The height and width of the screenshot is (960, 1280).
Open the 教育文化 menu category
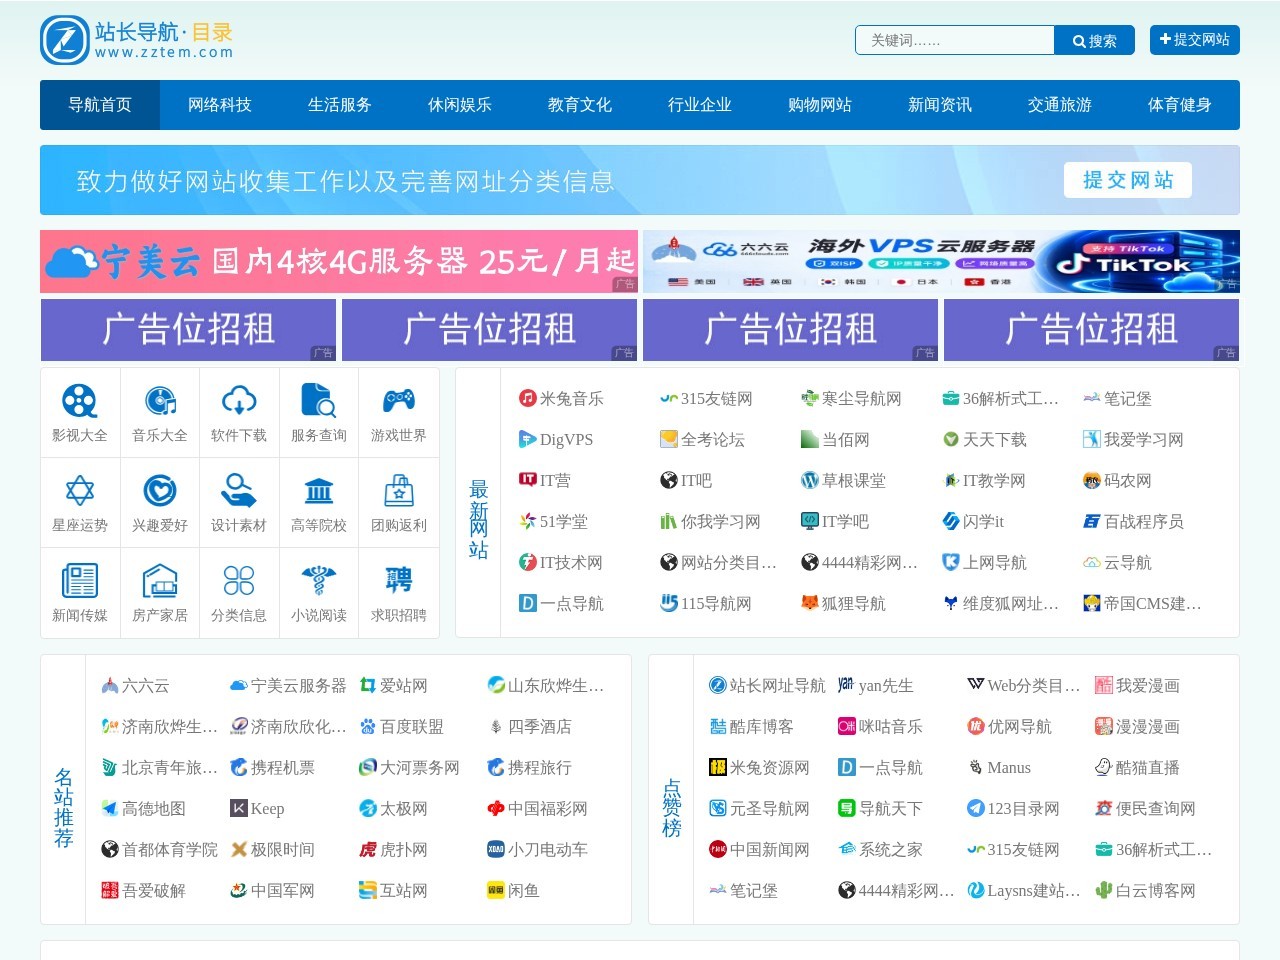click(580, 105)
